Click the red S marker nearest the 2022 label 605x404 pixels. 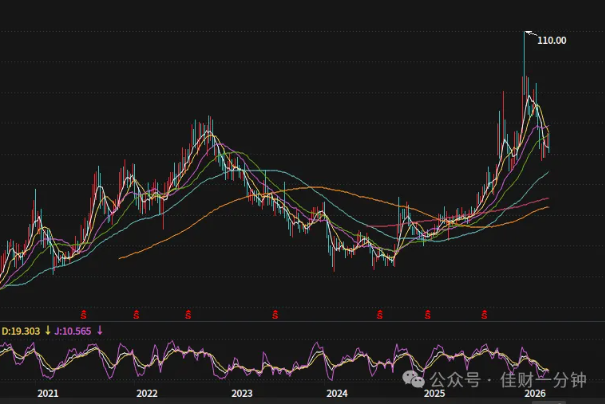click(136, 314)
